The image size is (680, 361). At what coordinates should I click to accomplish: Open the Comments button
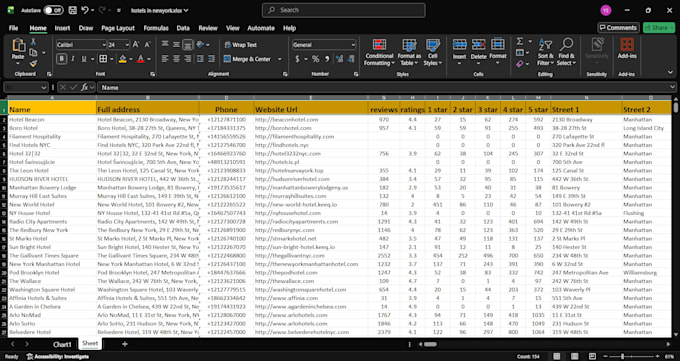tap(618, 28)
